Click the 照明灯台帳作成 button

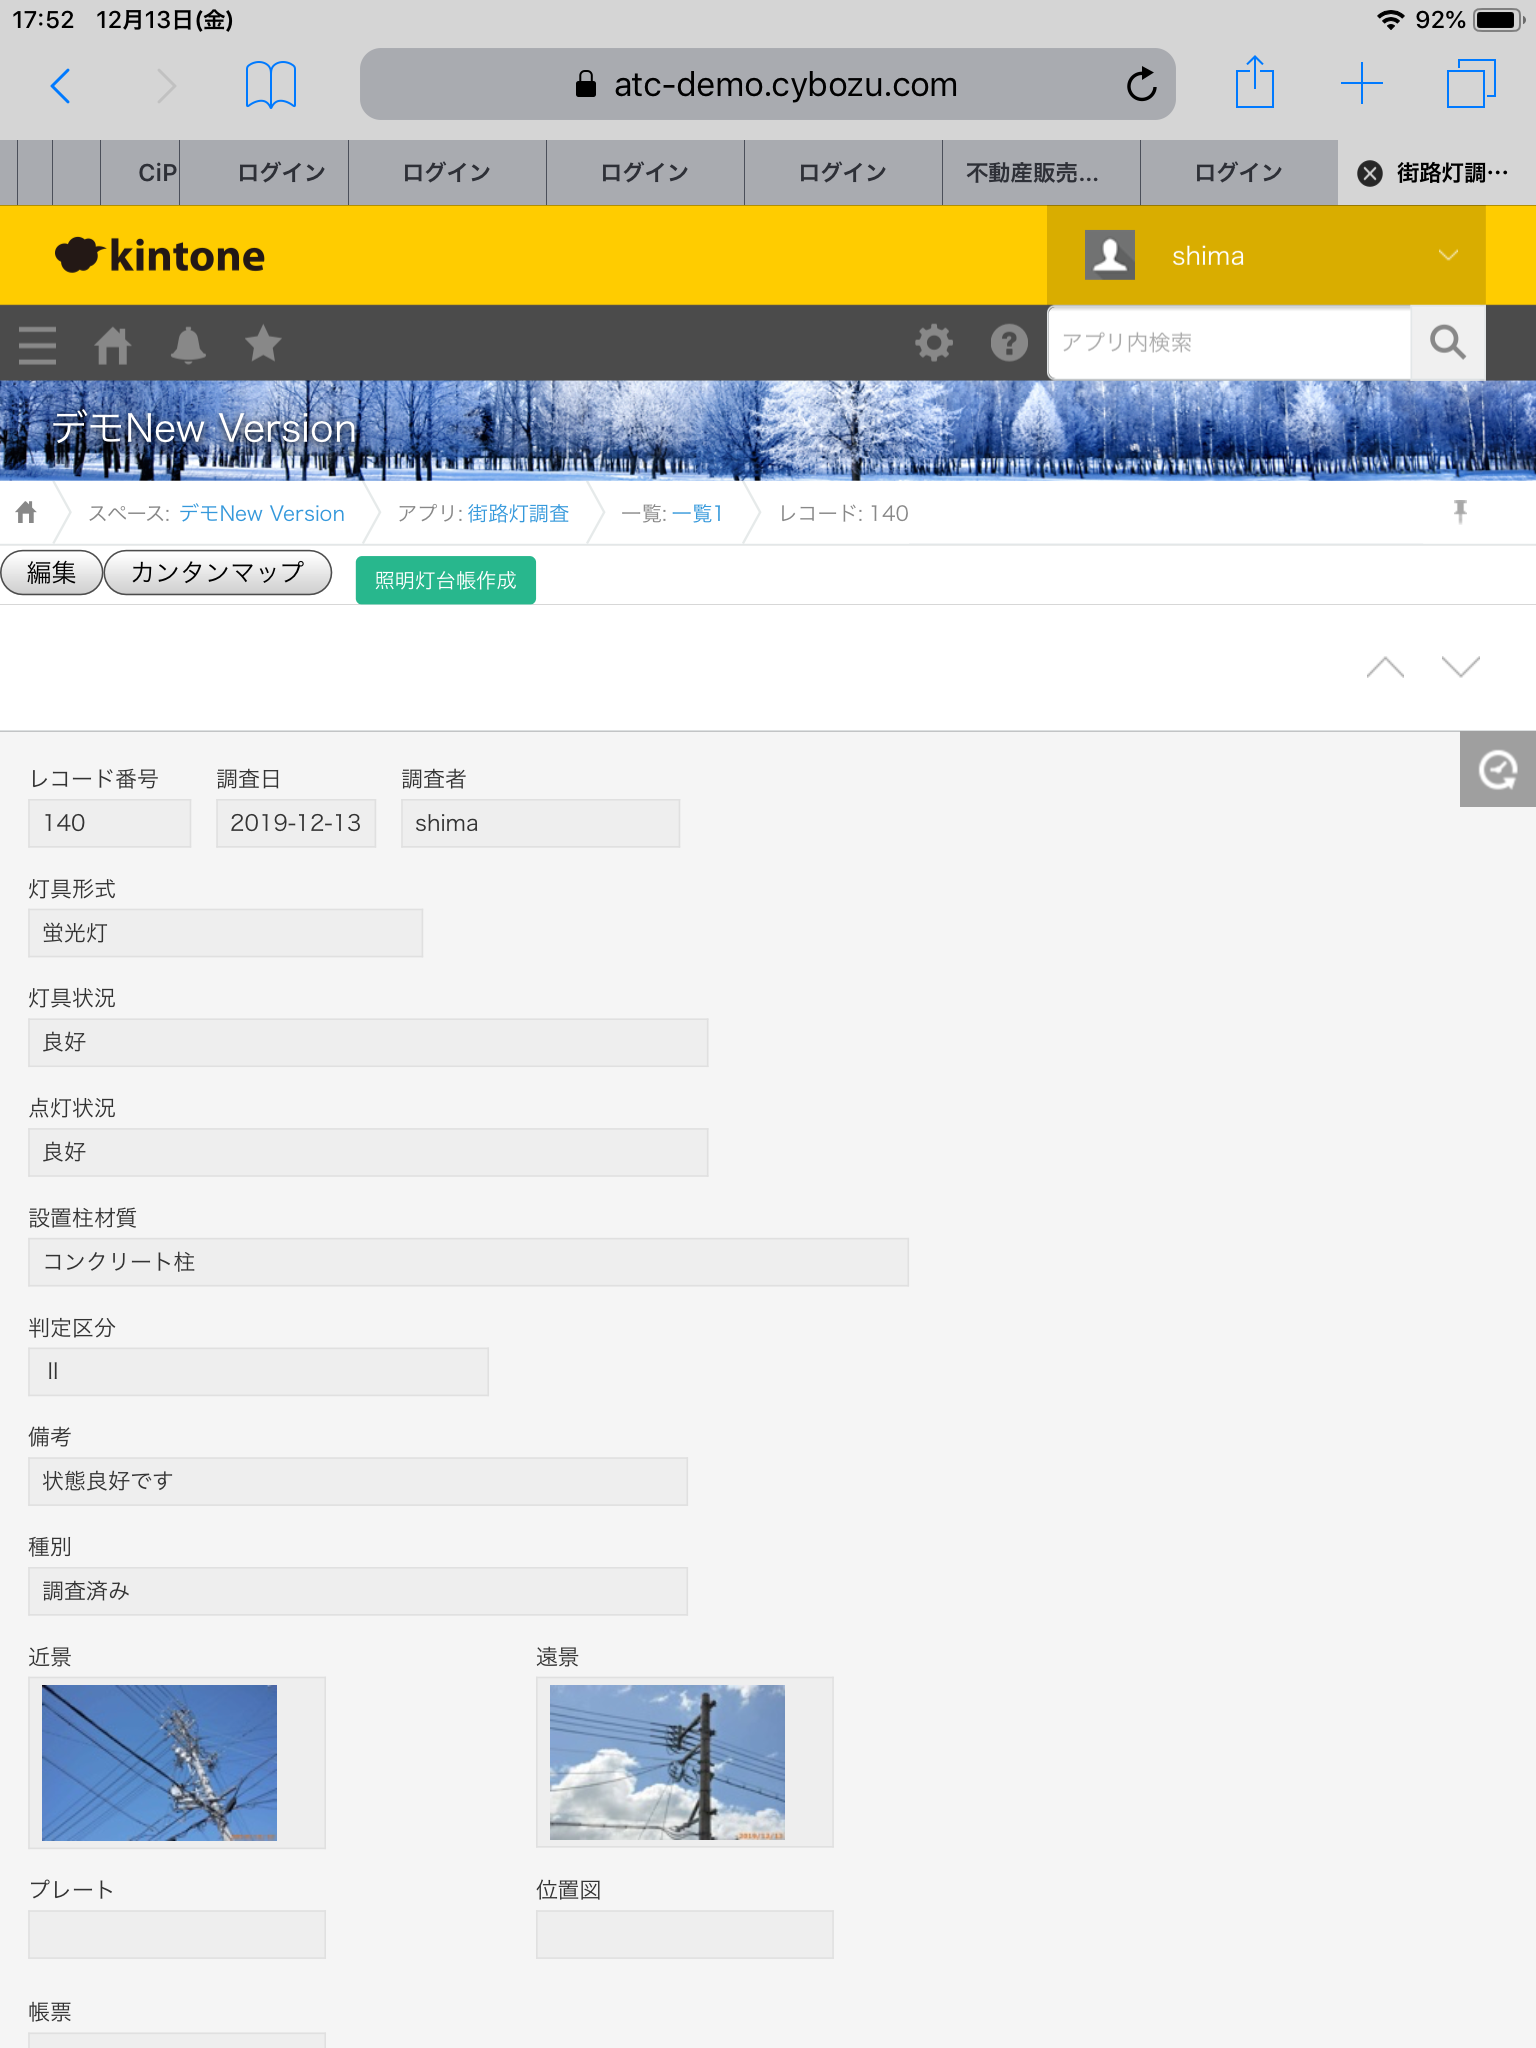coord(446,580)
